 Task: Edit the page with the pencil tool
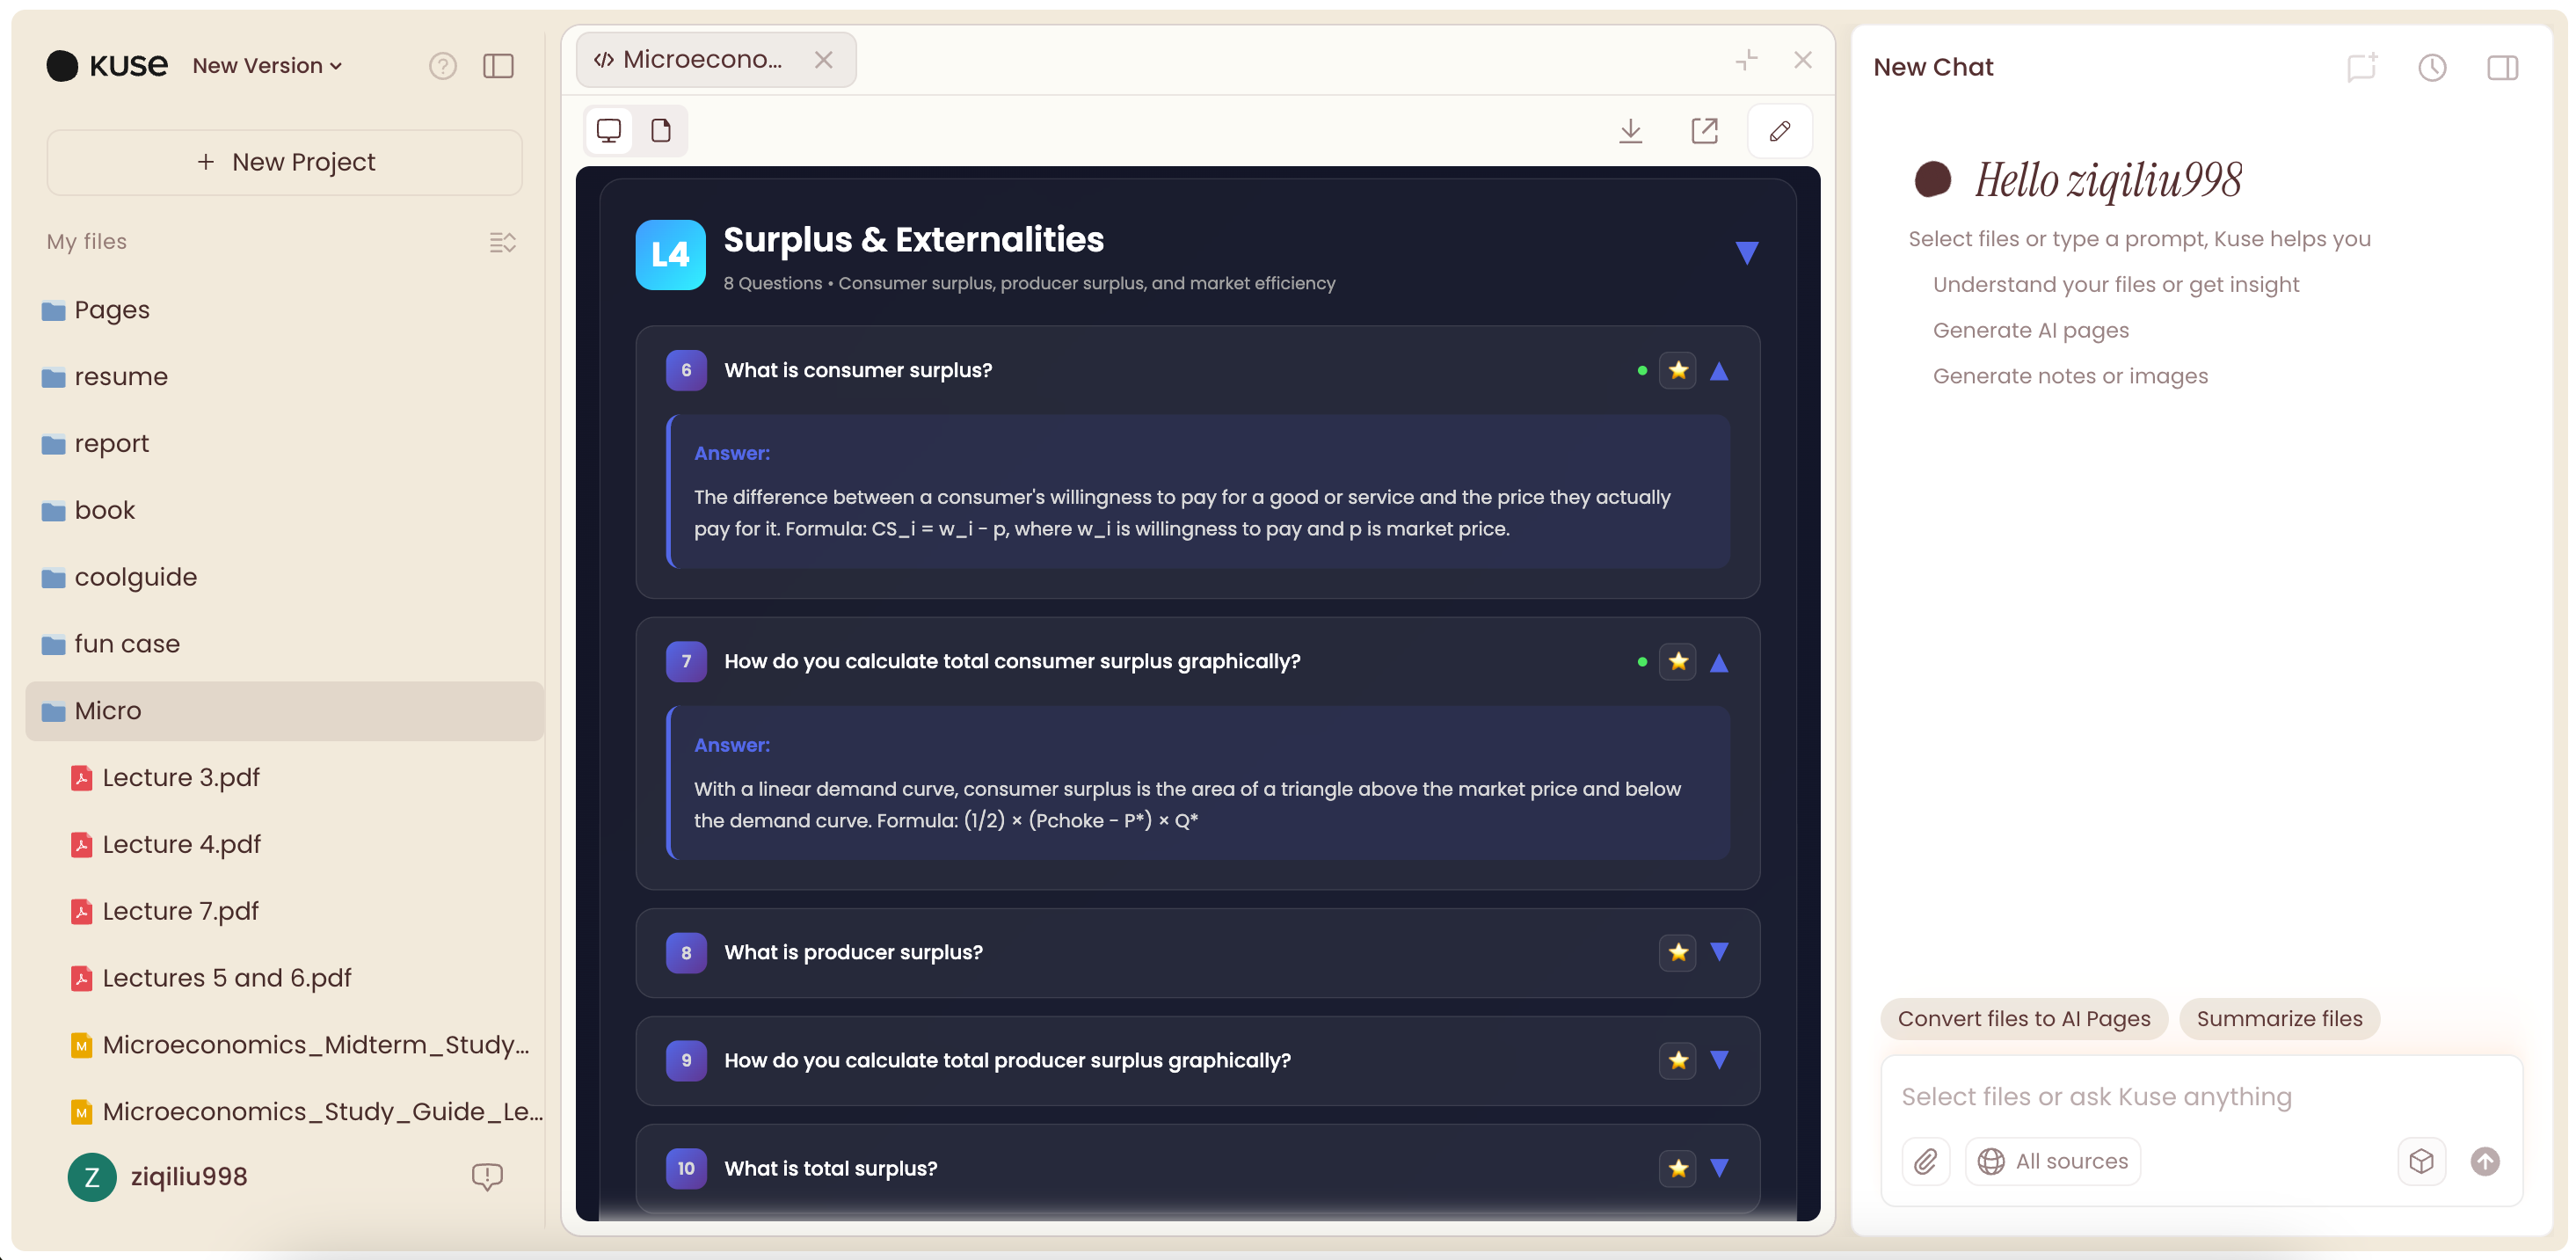(1780, 131)
